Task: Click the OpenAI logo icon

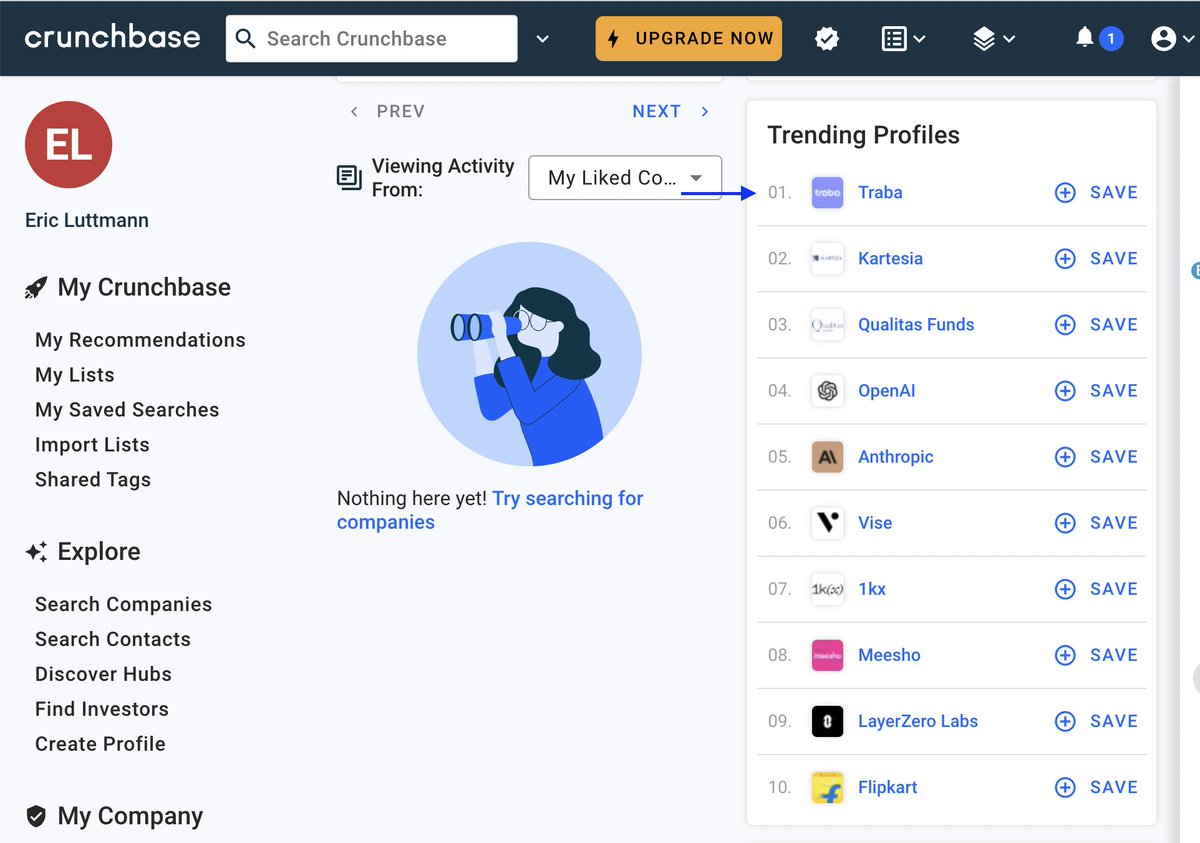Action: pos(827,390)
